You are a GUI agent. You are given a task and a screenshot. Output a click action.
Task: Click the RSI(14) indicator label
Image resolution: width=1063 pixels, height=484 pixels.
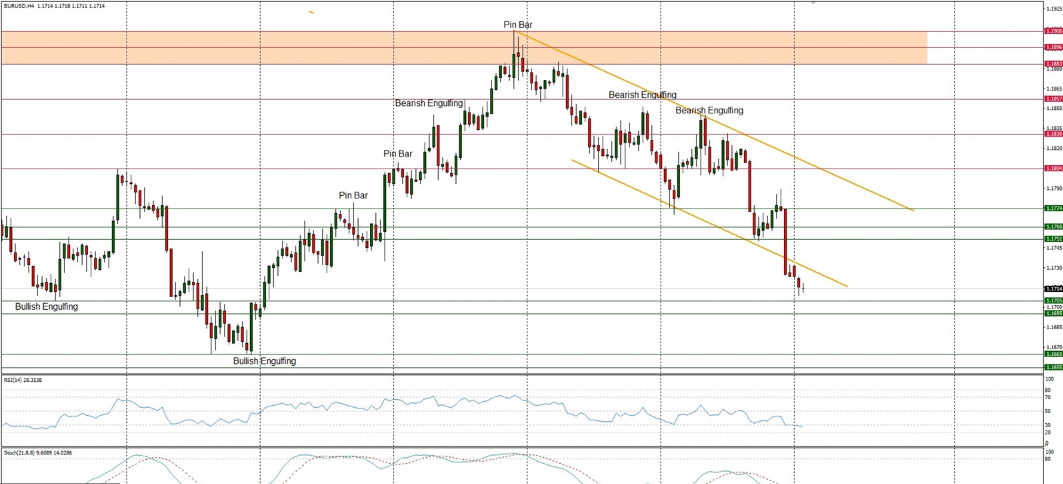[x=20, y=380]
